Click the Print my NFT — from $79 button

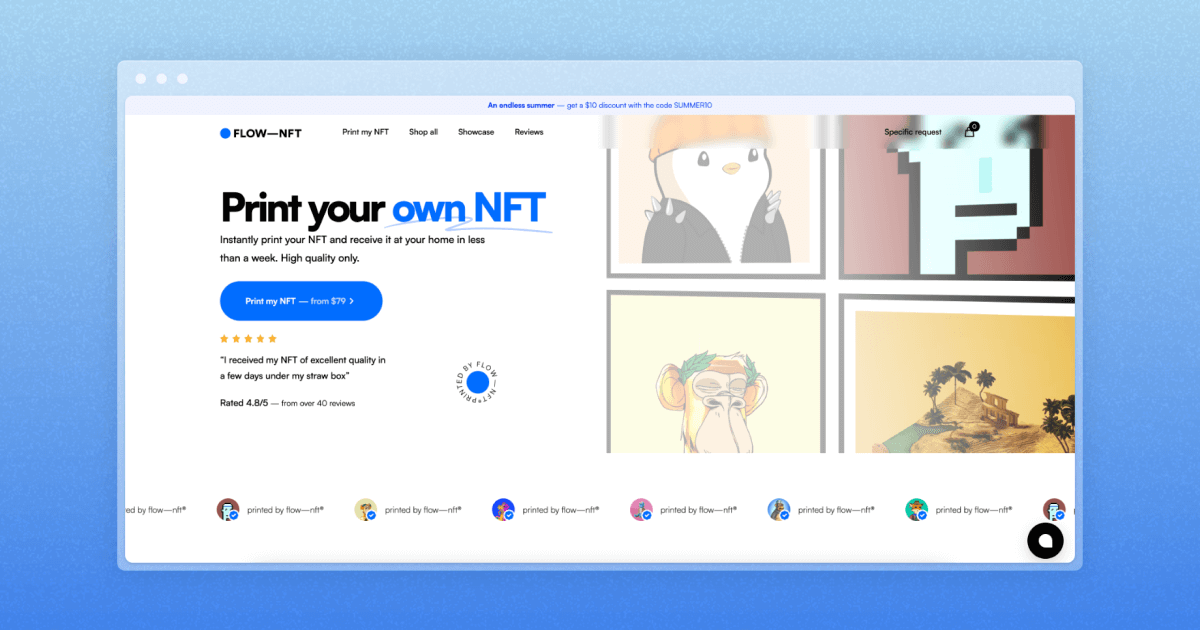click(301, 301)
